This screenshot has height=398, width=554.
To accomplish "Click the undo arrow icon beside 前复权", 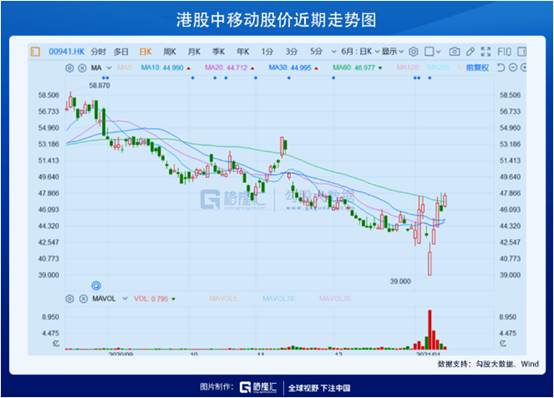I will pos(501,67).
